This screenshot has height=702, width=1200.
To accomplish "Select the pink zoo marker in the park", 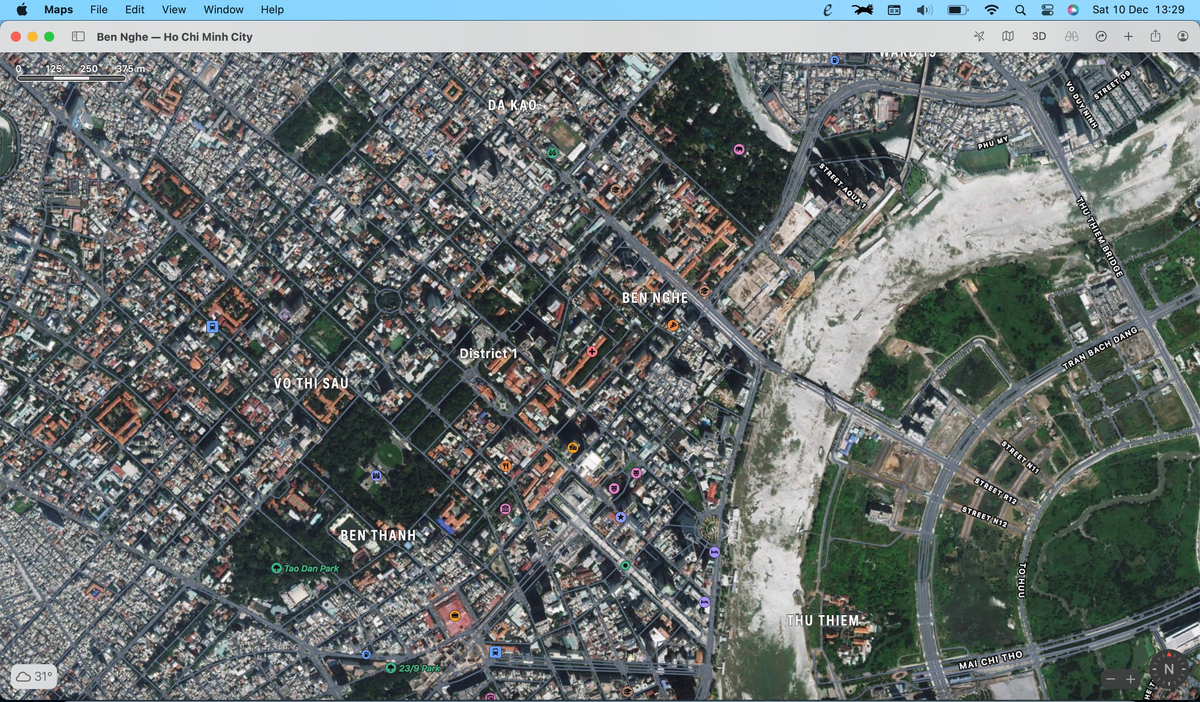I will pyautogui.click(x=738, y=150).
